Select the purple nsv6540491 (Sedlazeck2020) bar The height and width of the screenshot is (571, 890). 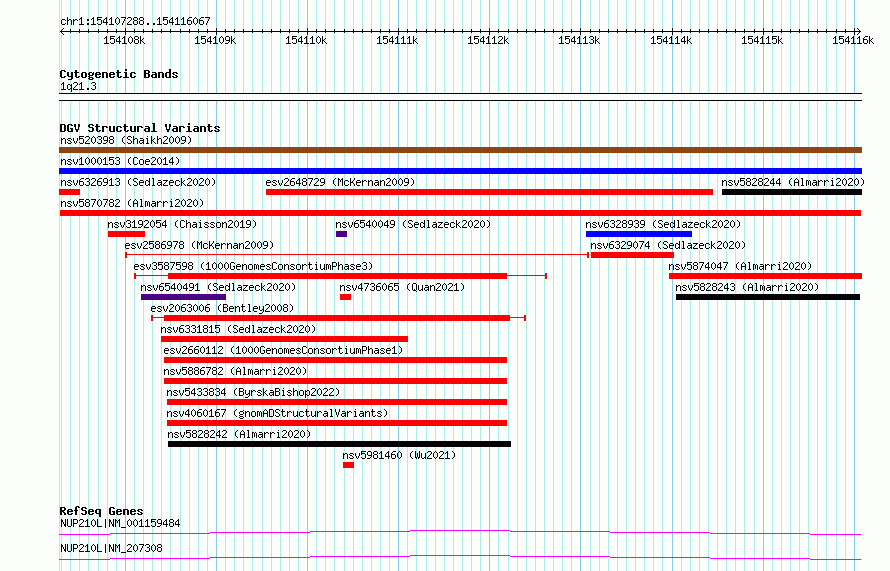[x=183, y=297]
